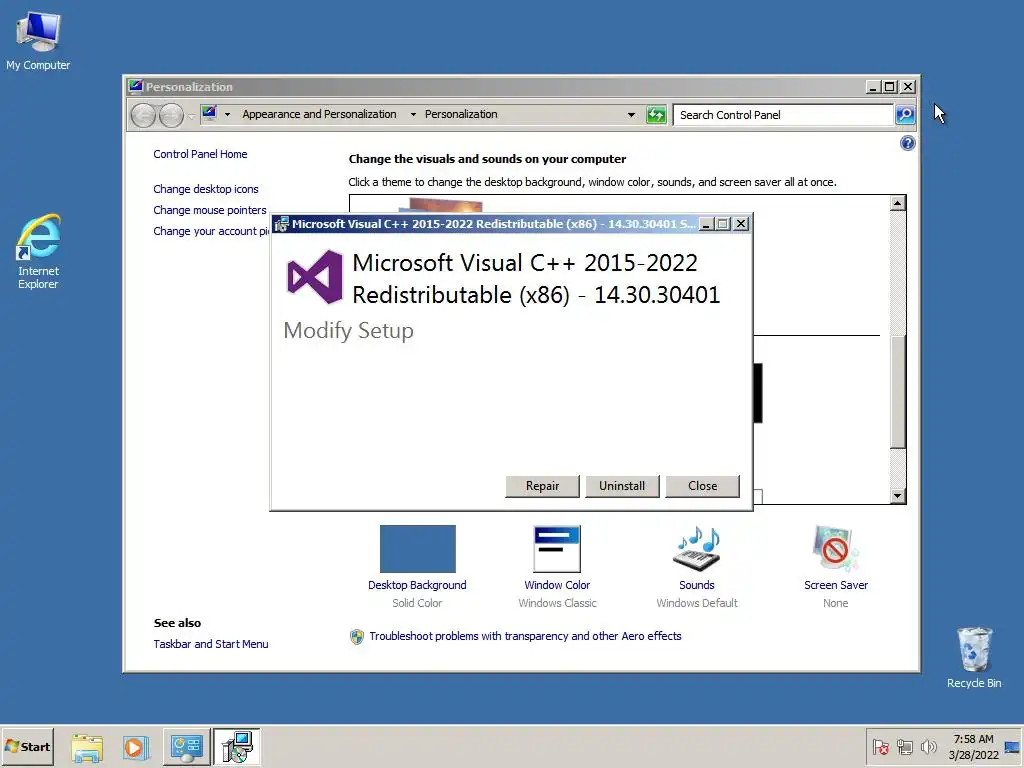Open Troubleshoot transparency and Aero effects link

[525, 636]
